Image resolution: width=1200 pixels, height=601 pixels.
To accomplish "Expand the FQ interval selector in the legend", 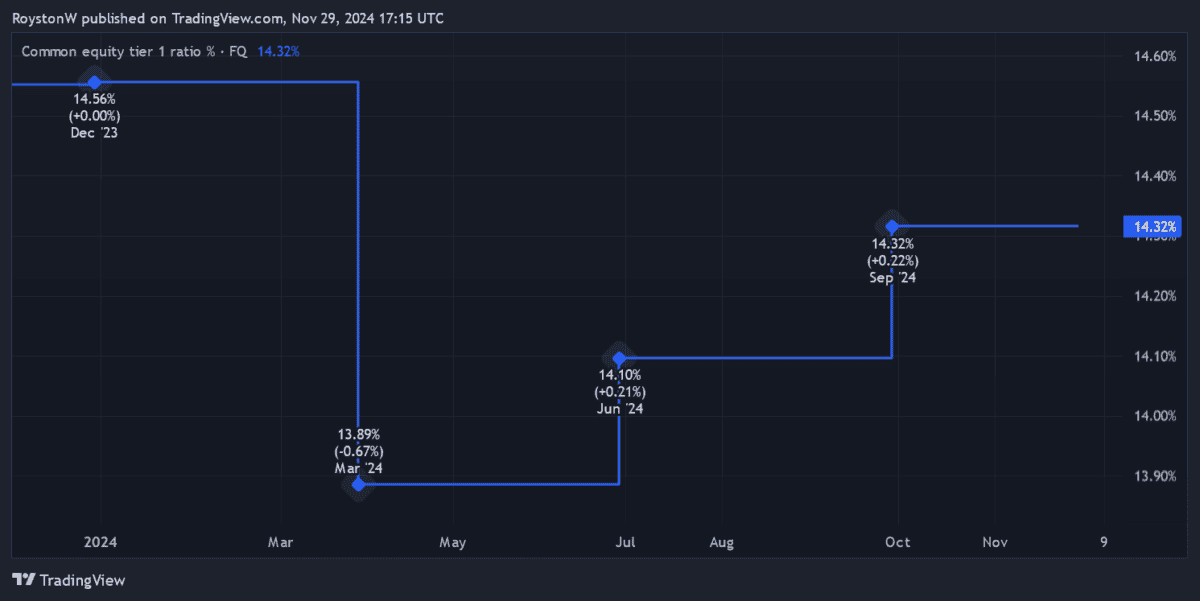I will pos(239,51).
